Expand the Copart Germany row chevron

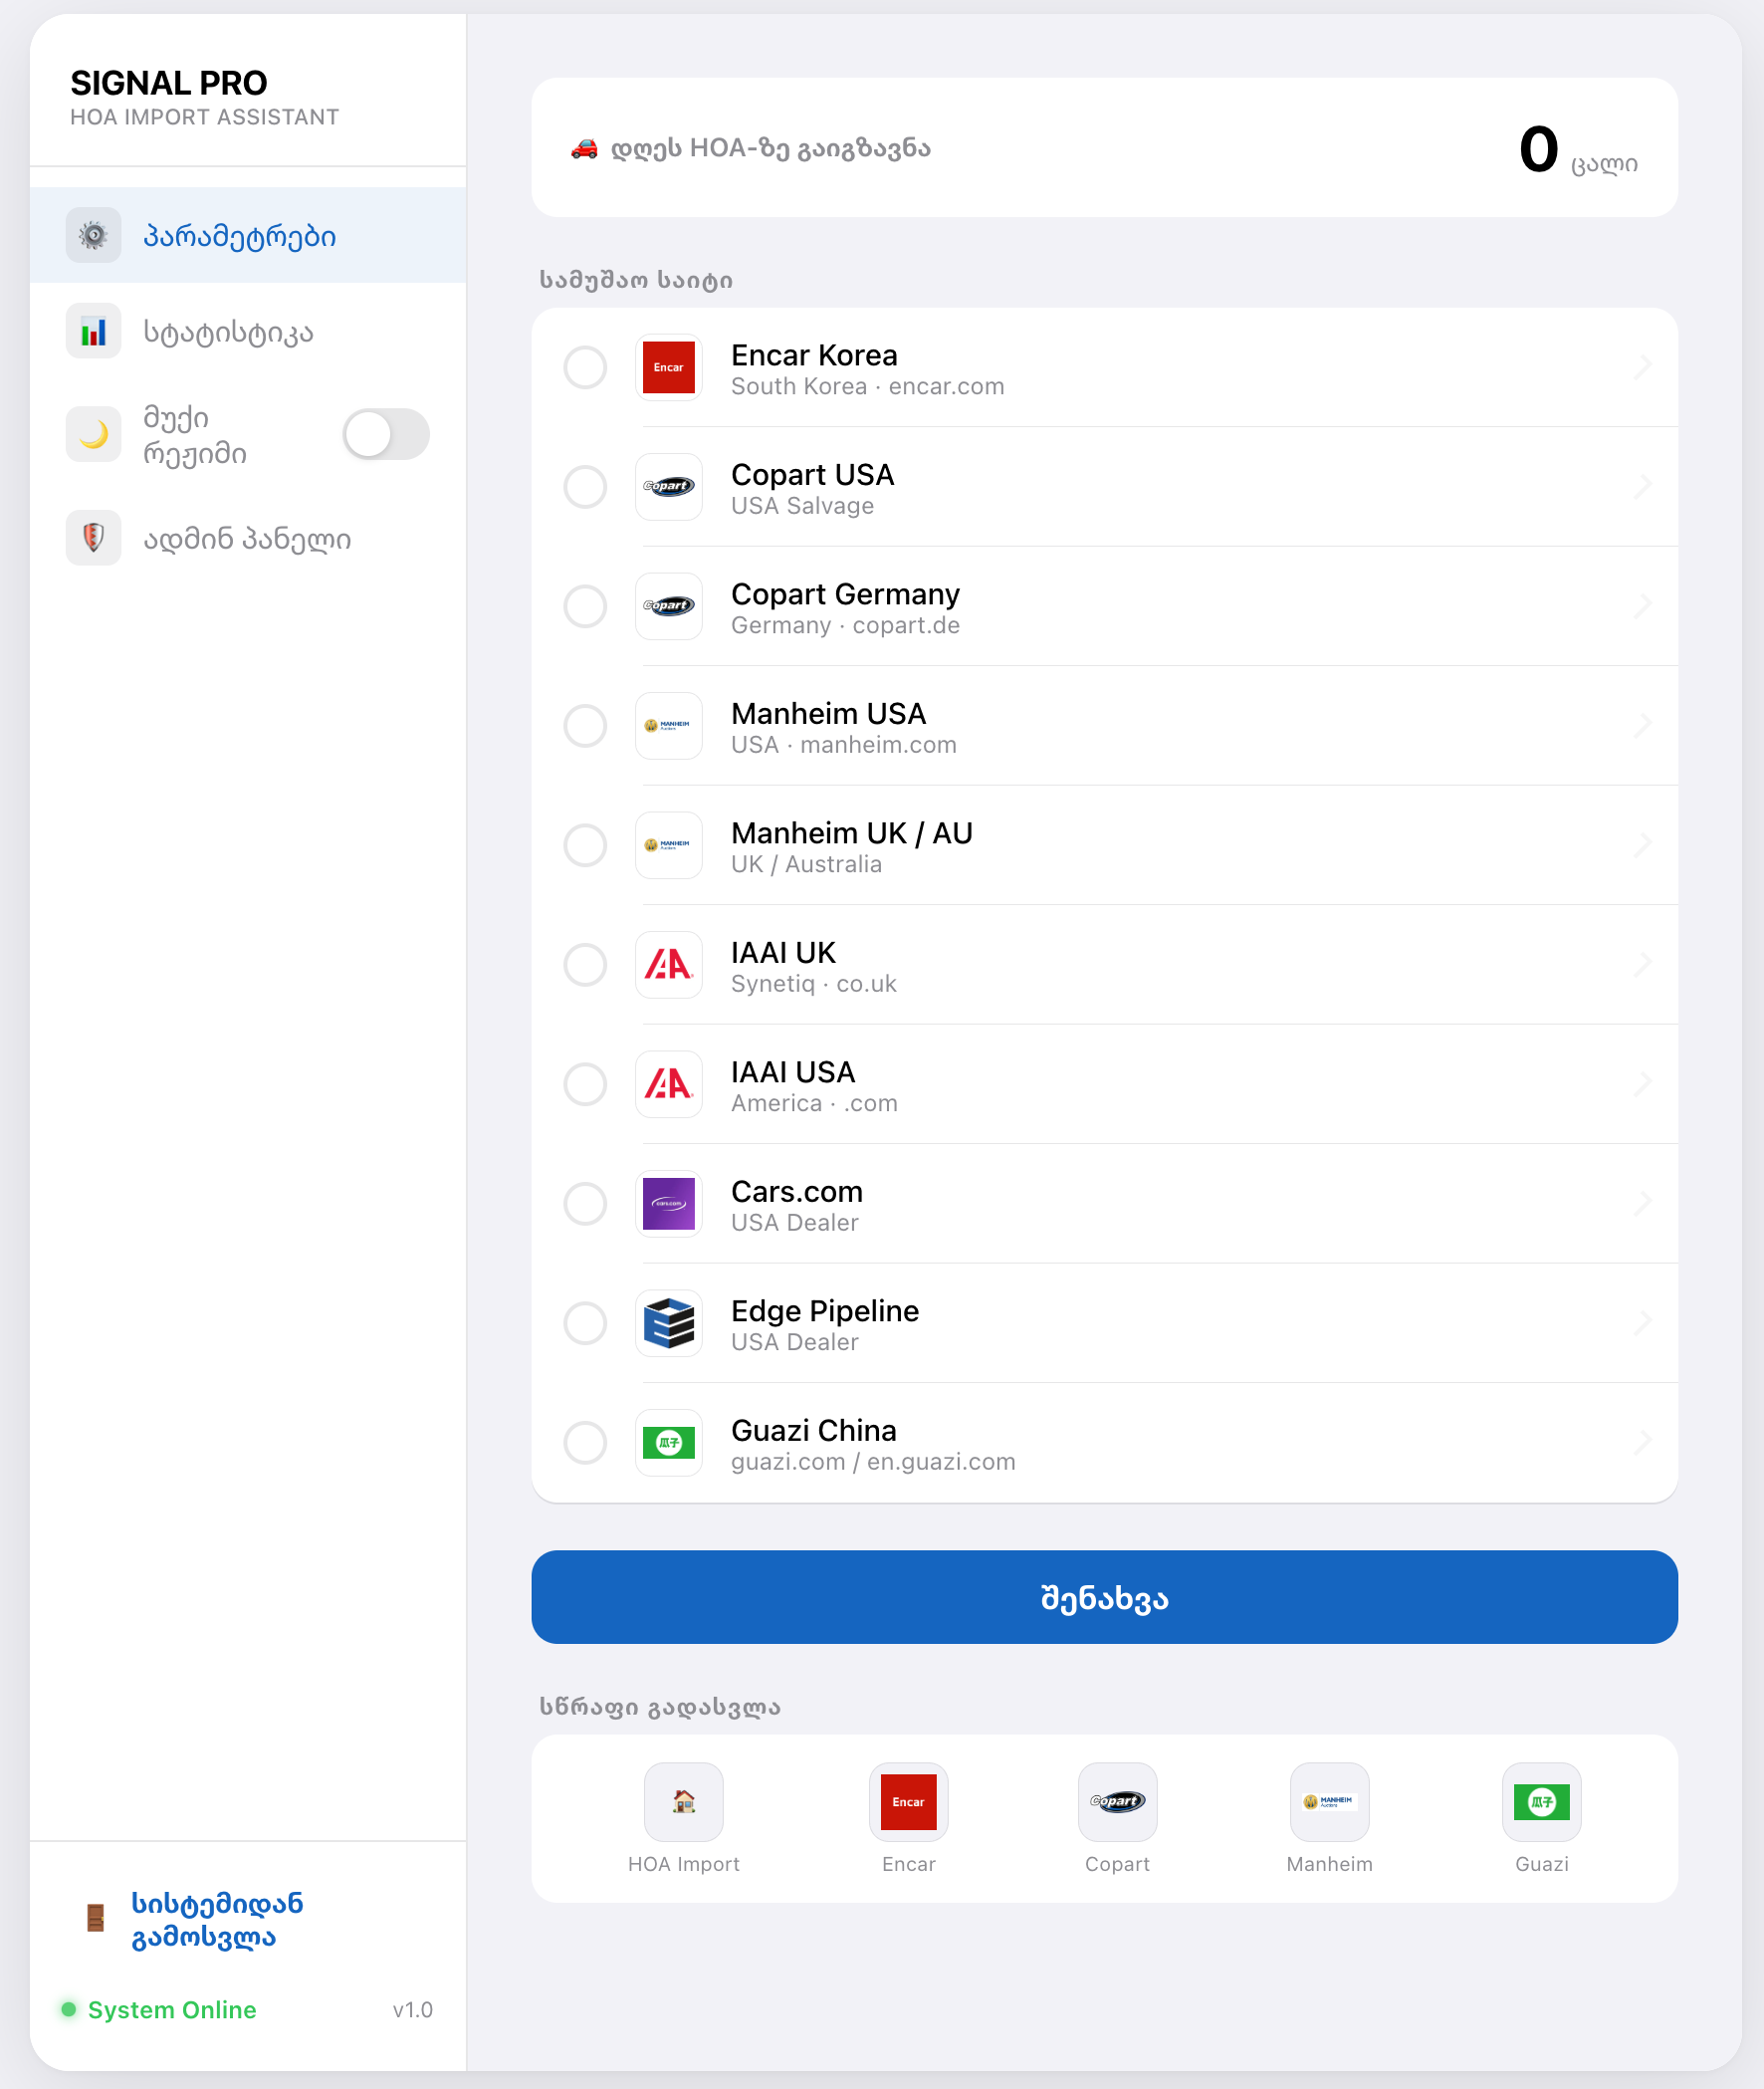coord(1643,606)
